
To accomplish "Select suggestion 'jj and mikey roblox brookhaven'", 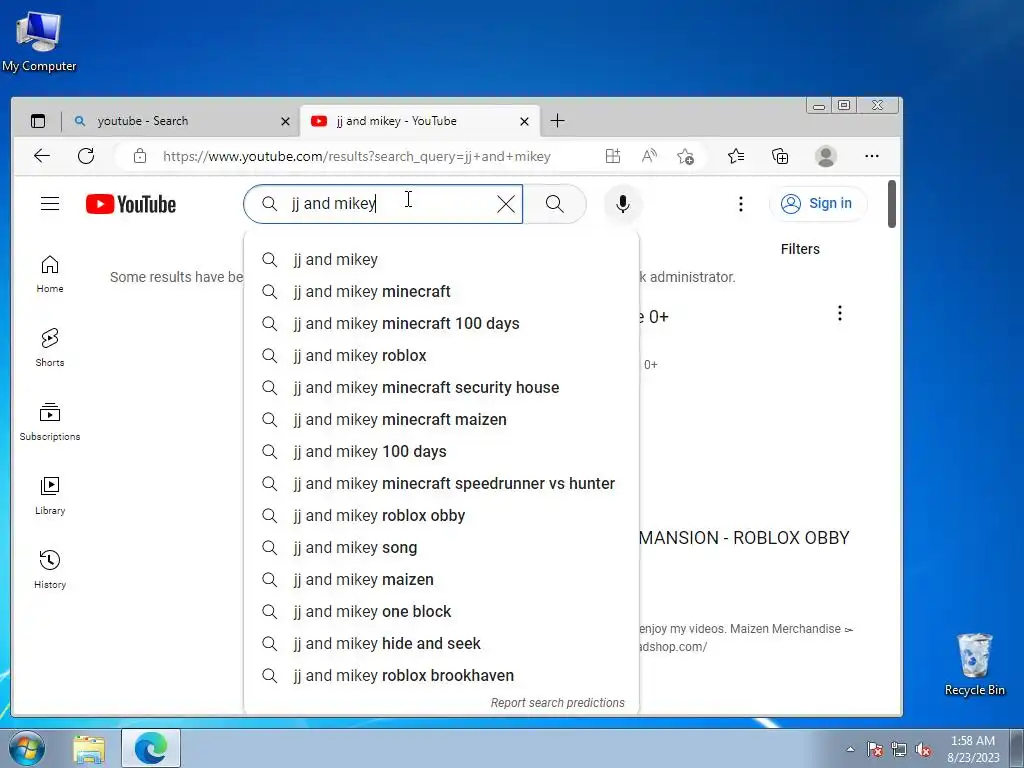I will pyautogui.click(x=441, y=675).
